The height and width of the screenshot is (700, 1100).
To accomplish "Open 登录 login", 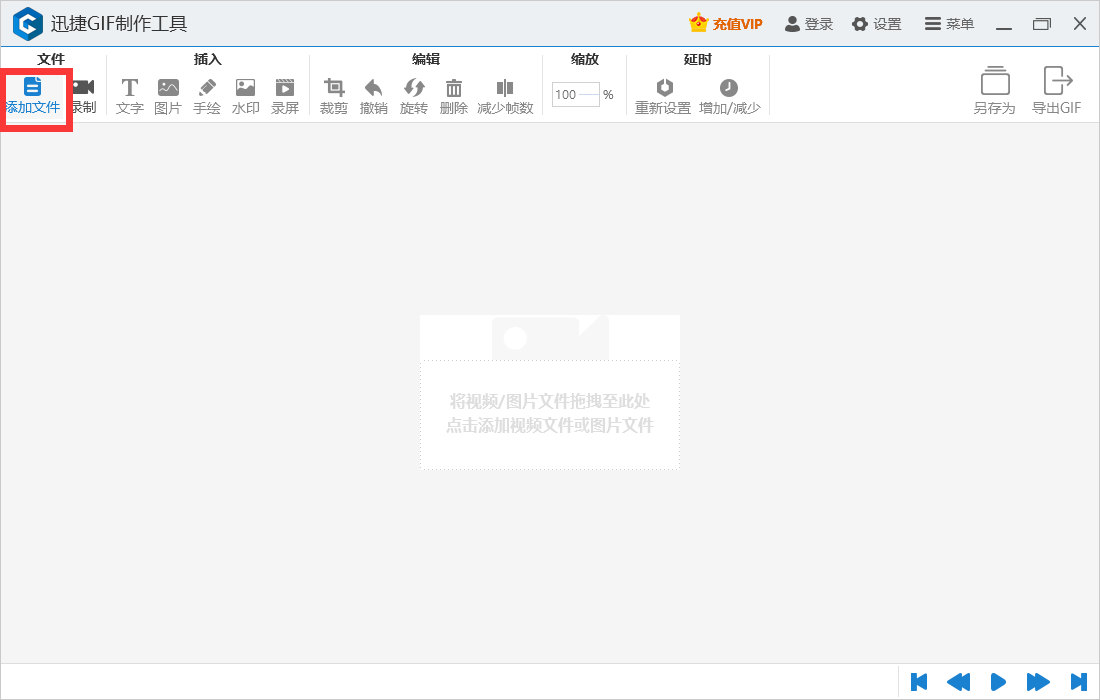I will 809,24.
